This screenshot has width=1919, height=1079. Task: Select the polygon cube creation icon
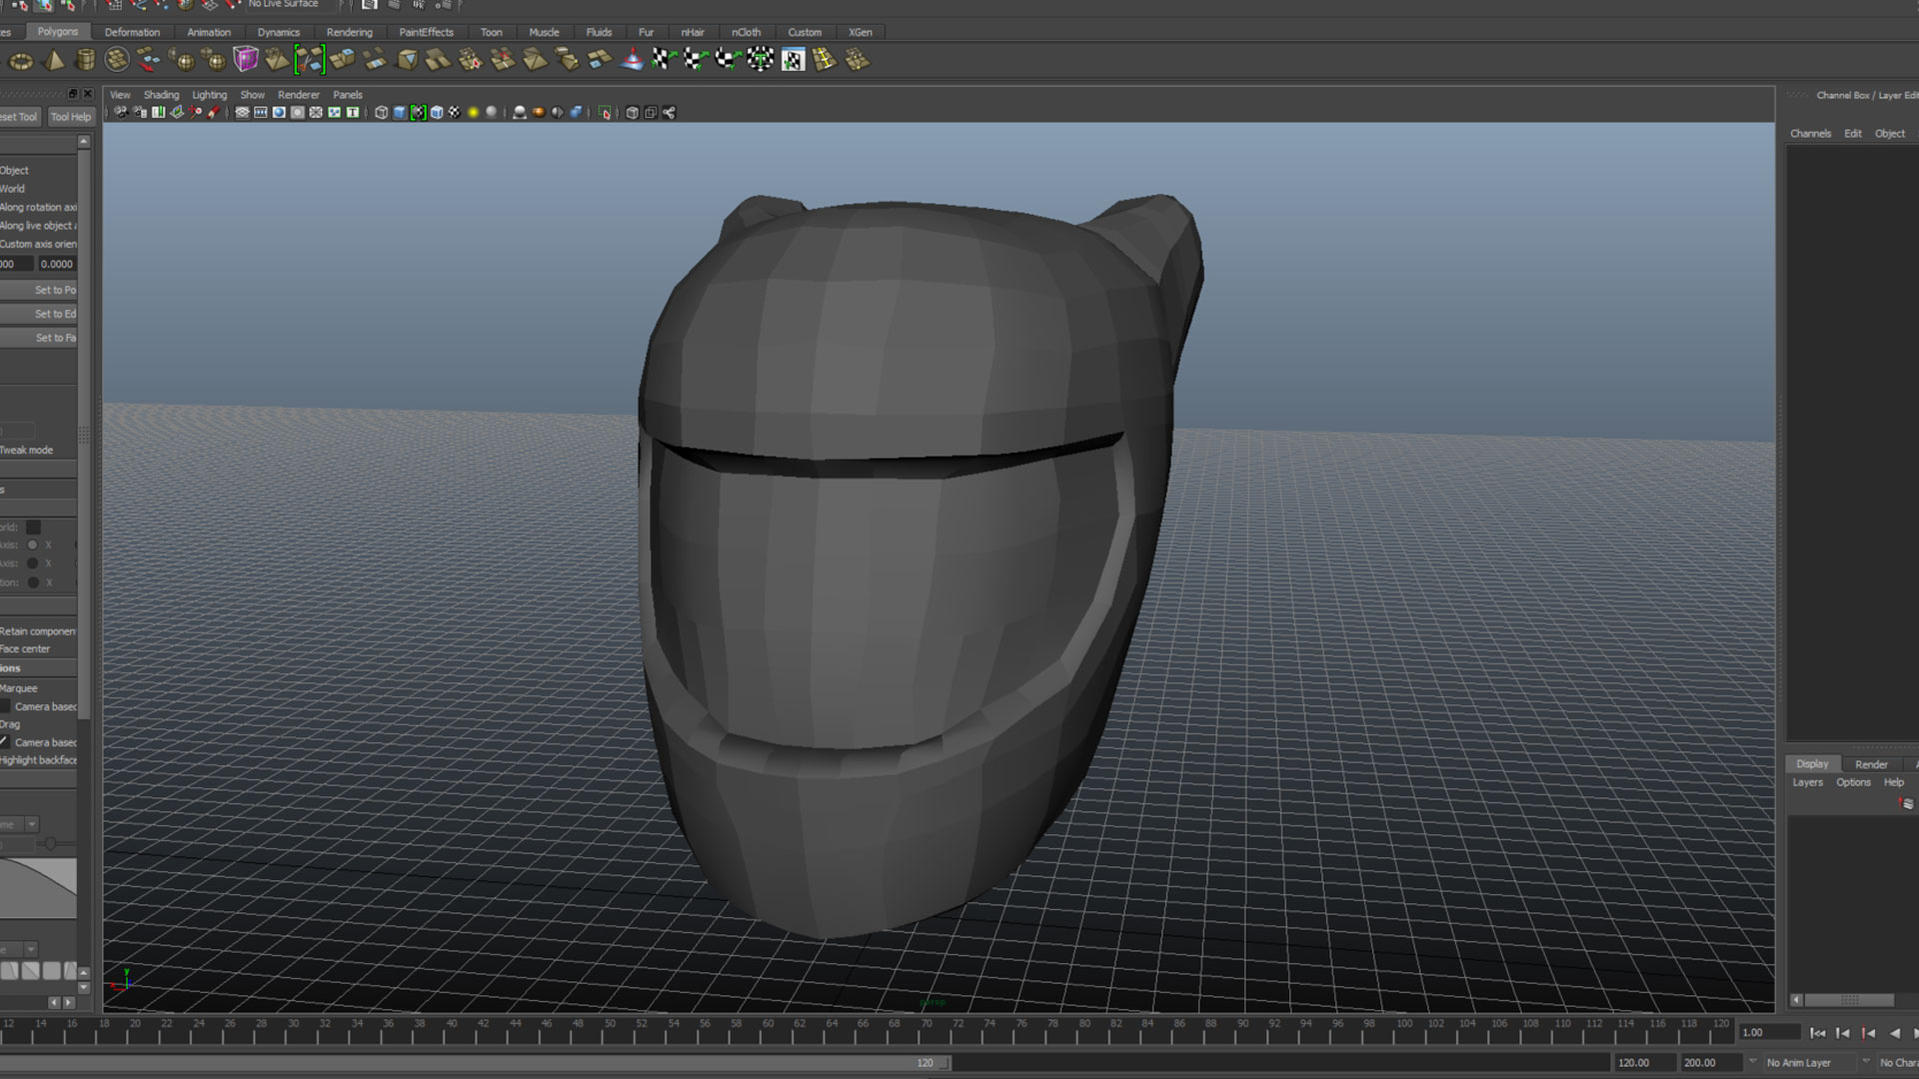[x=245, y=59]
